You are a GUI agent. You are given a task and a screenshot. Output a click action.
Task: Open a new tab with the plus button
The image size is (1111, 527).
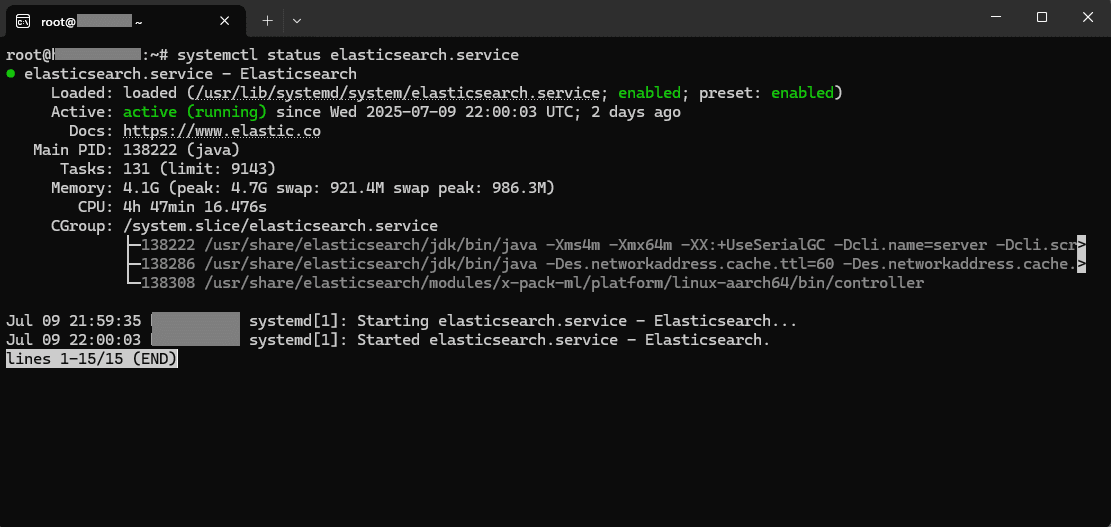pos(267,21)
